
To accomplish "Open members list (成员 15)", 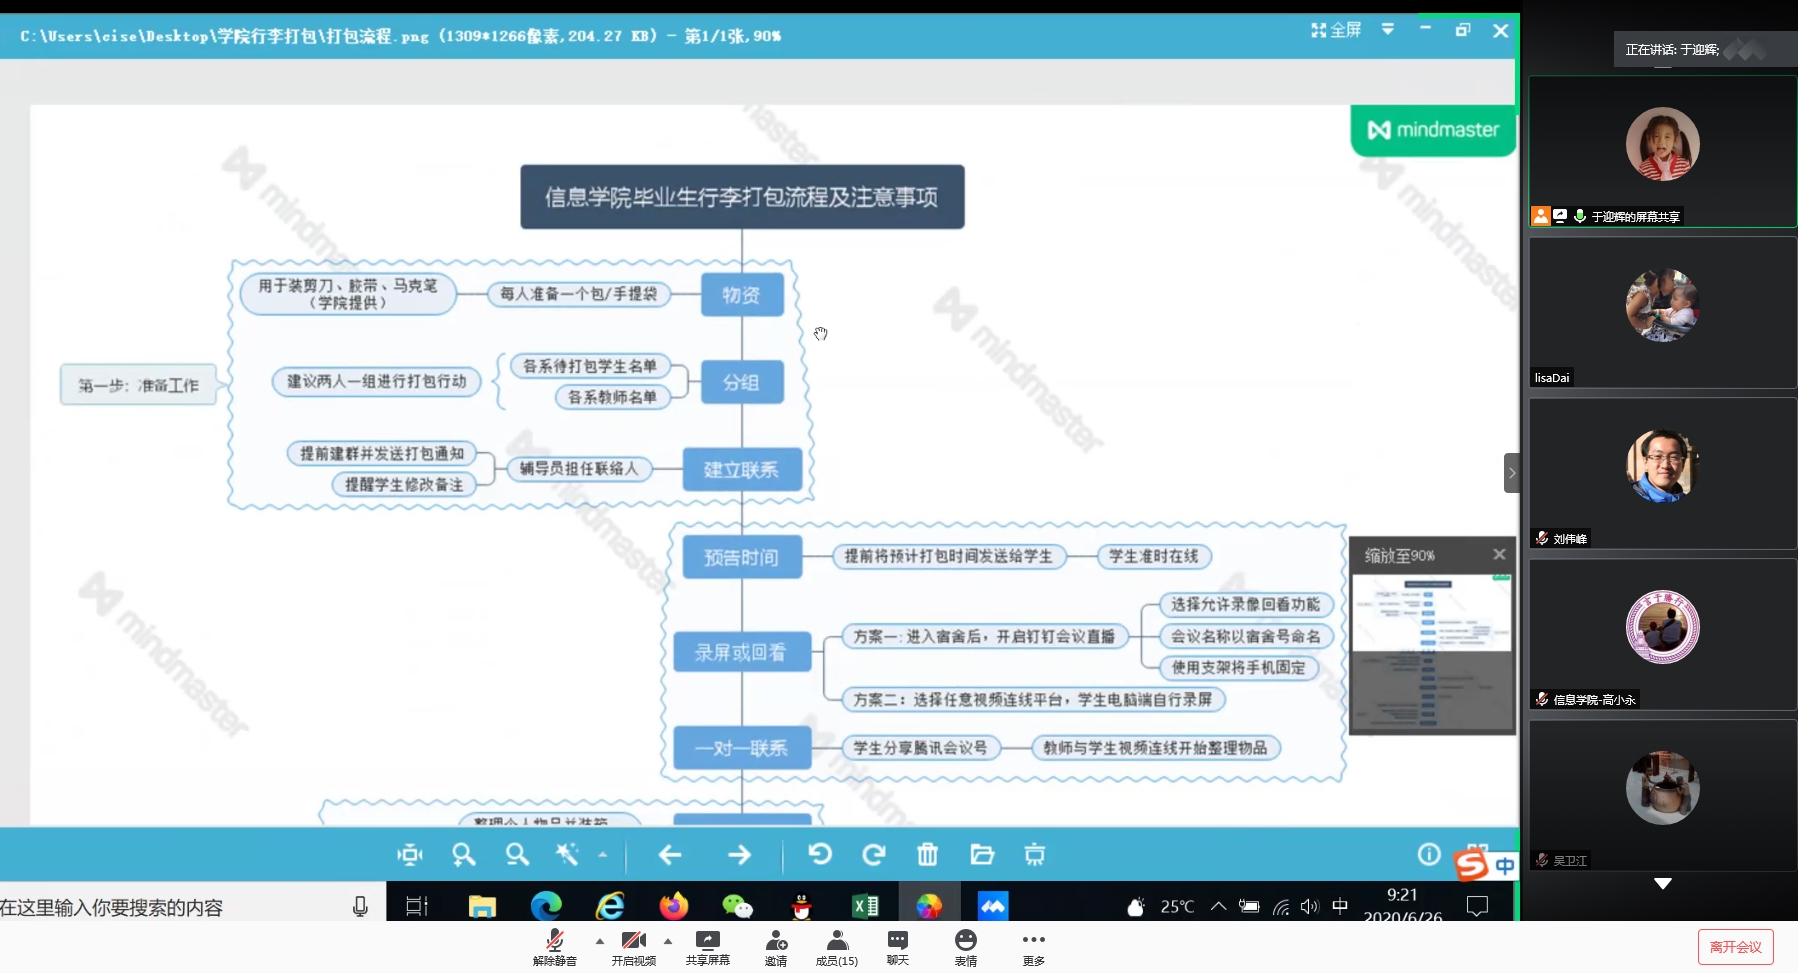I will [837, 947].
